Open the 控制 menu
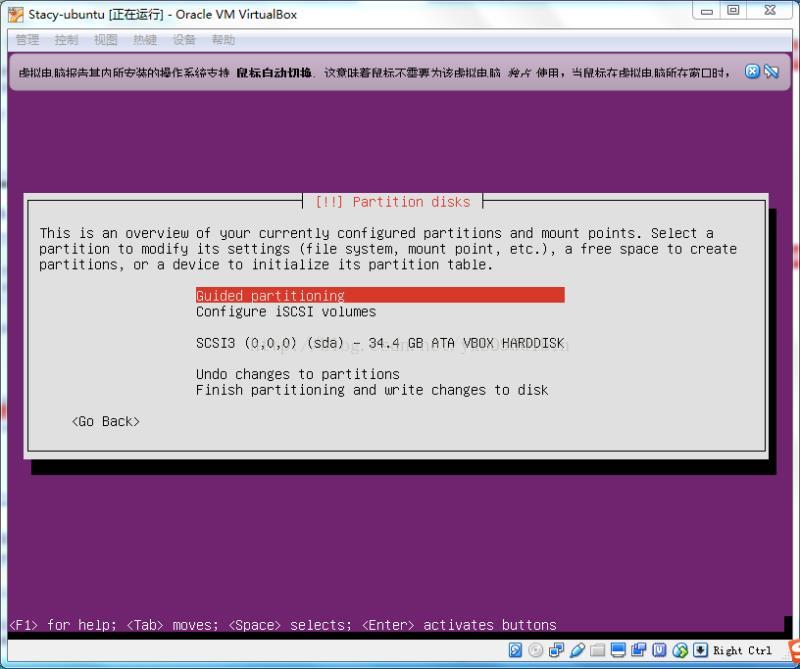Viewport: 800px width, 669px height. (x=66, y=40)
